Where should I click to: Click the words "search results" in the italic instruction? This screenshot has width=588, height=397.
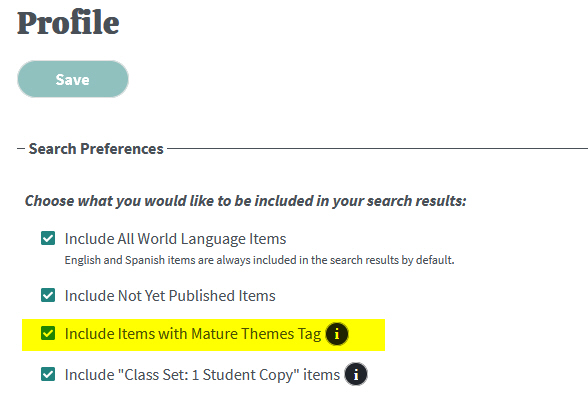(416, 201)
